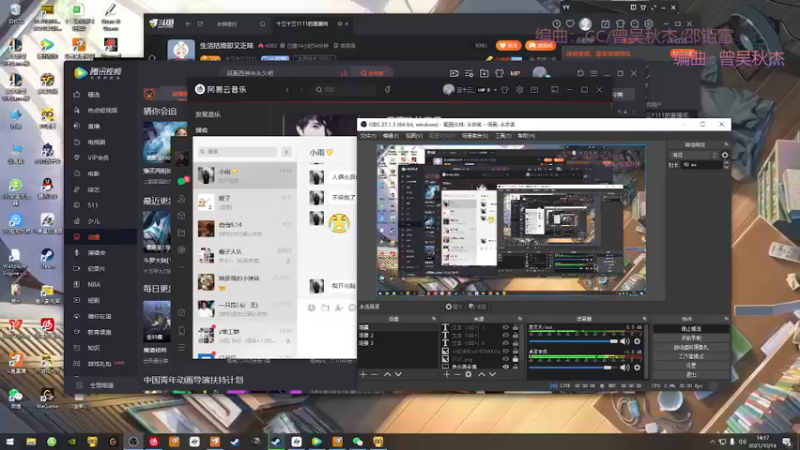Open 设置 from the OBS controls
Image resolution: width=800 pixels, height=450 pixels.
tap(691, 365)
